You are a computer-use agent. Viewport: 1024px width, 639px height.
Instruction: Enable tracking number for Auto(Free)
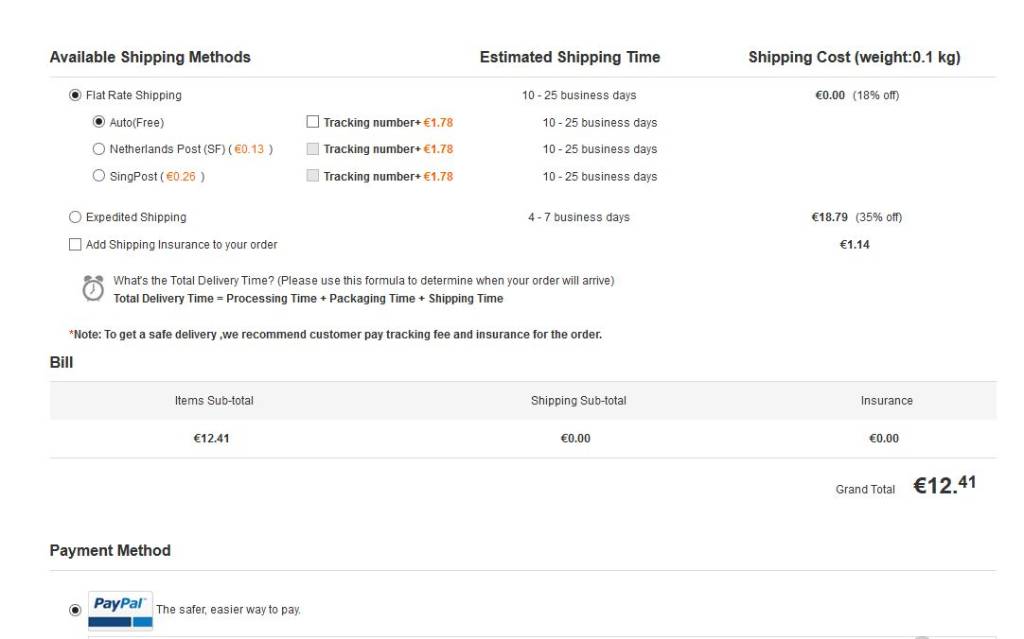[313, 123]
